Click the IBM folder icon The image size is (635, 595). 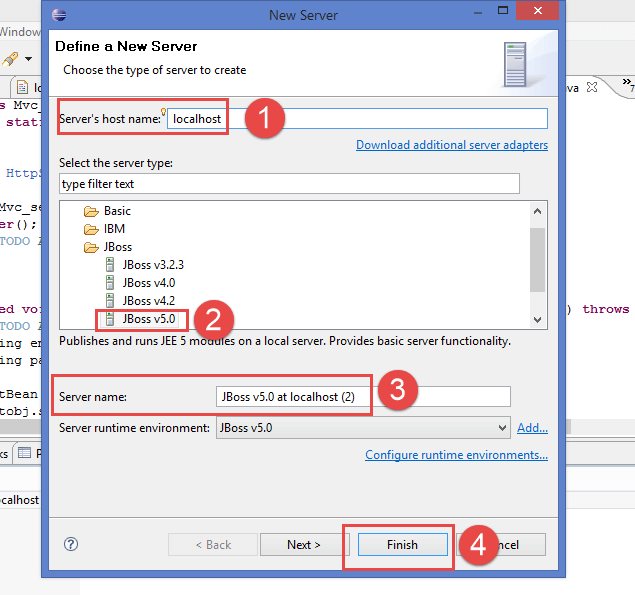(x=91, y=229)
